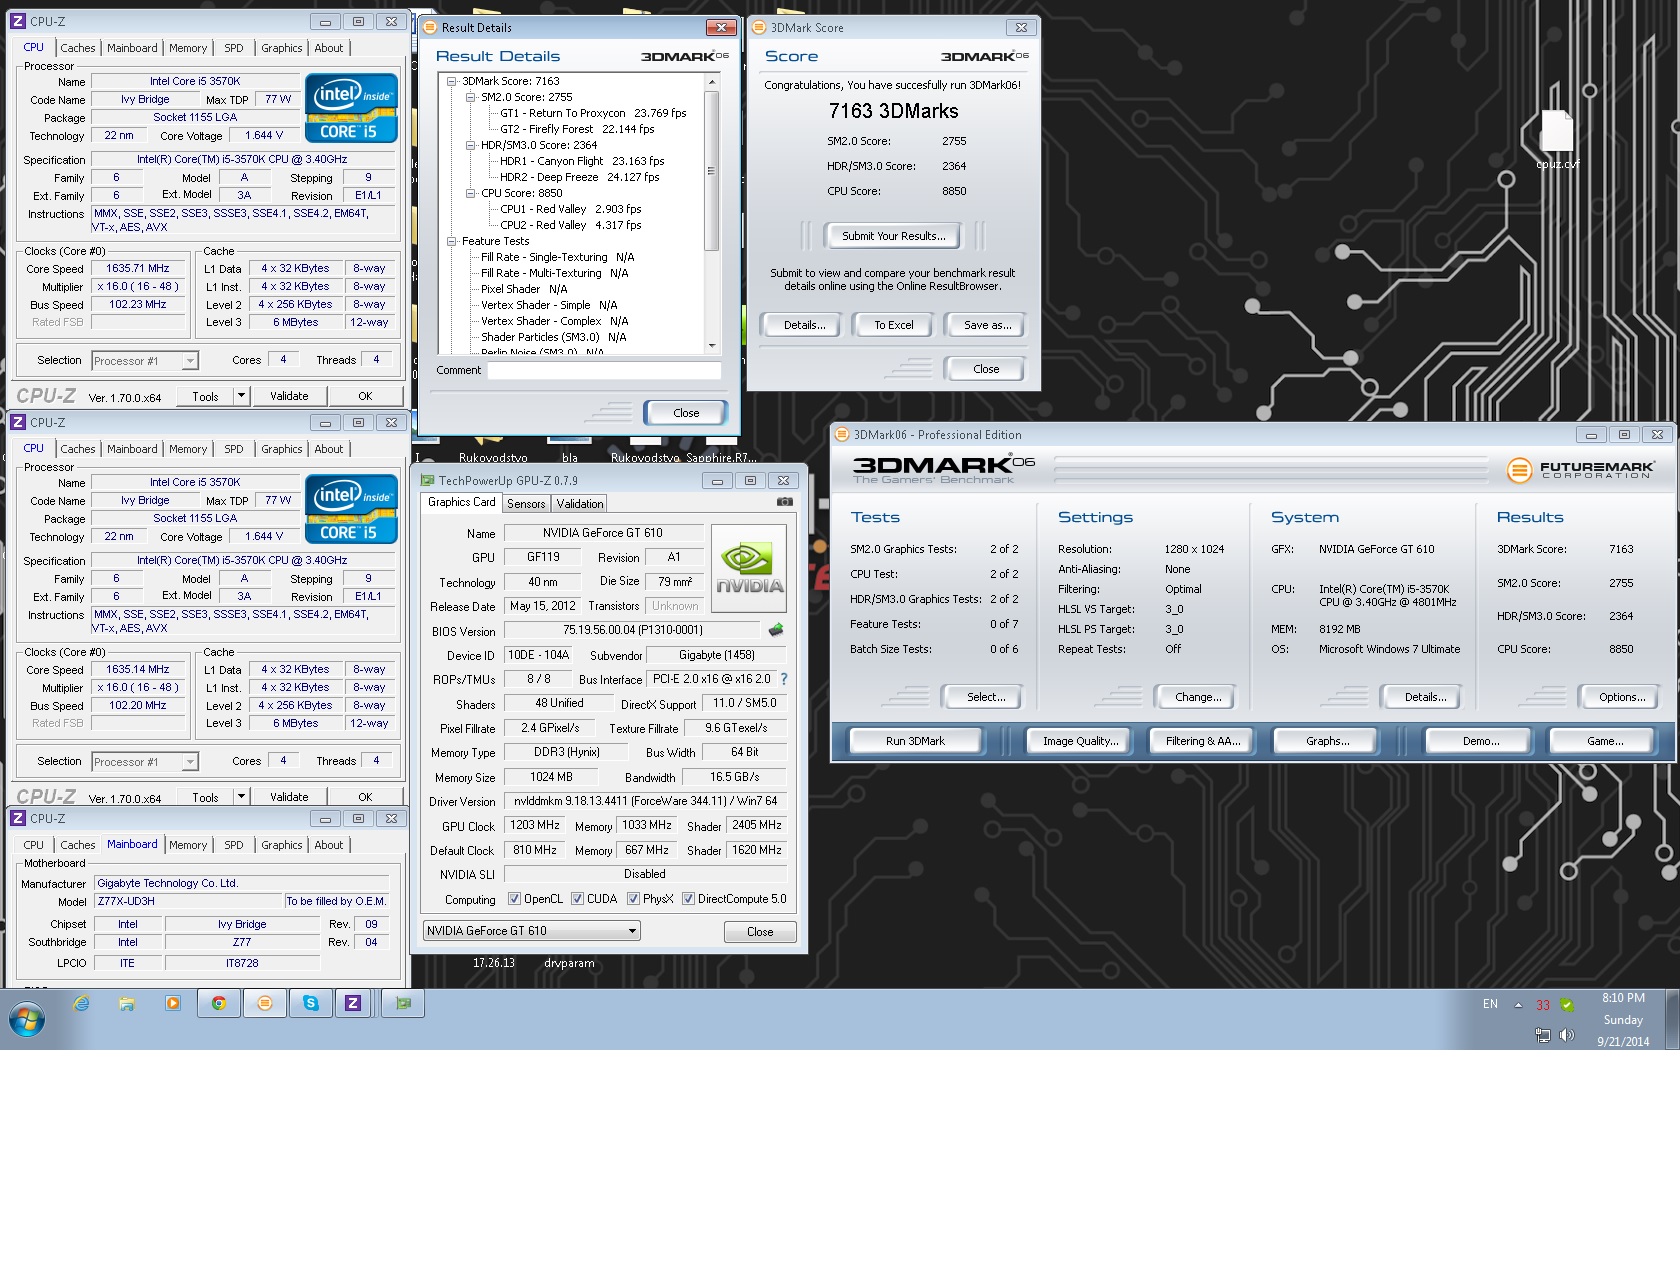The height and width of the screenshot is (1280, 1680).
Task: Click the volume speaker tray icon
Action: [x=1566, y=1035]
